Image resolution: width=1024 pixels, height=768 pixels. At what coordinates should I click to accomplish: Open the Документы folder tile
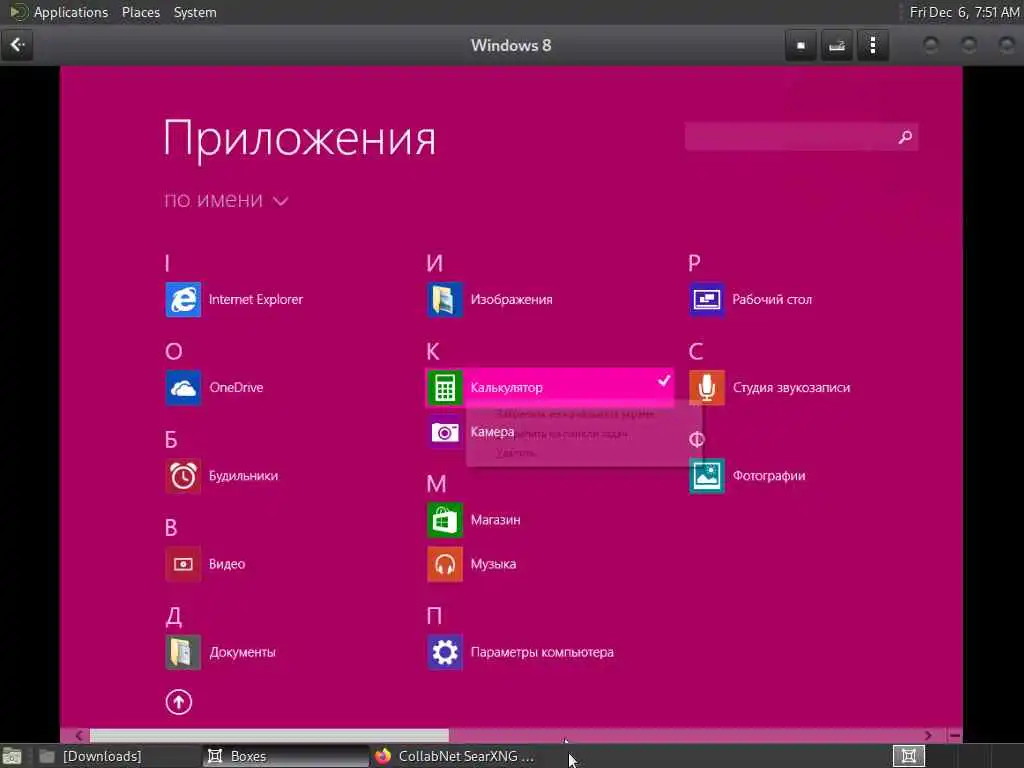(x=220, y=652)
